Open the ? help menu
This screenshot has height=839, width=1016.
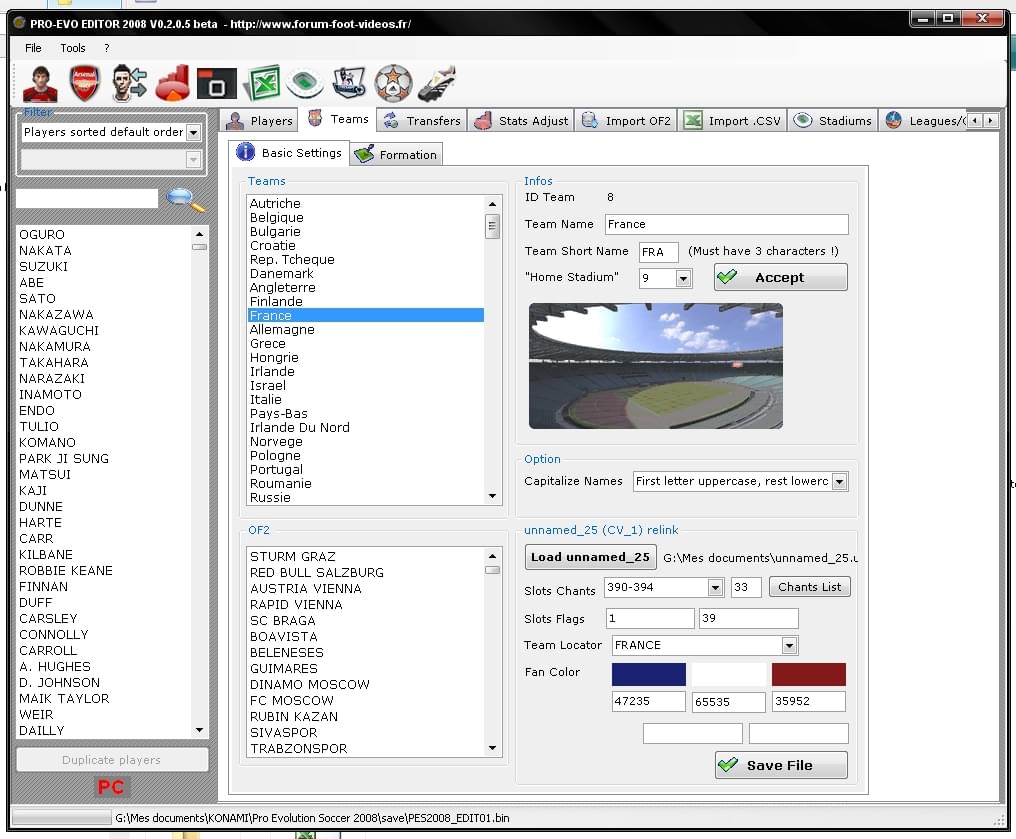[x=106, y=48]
